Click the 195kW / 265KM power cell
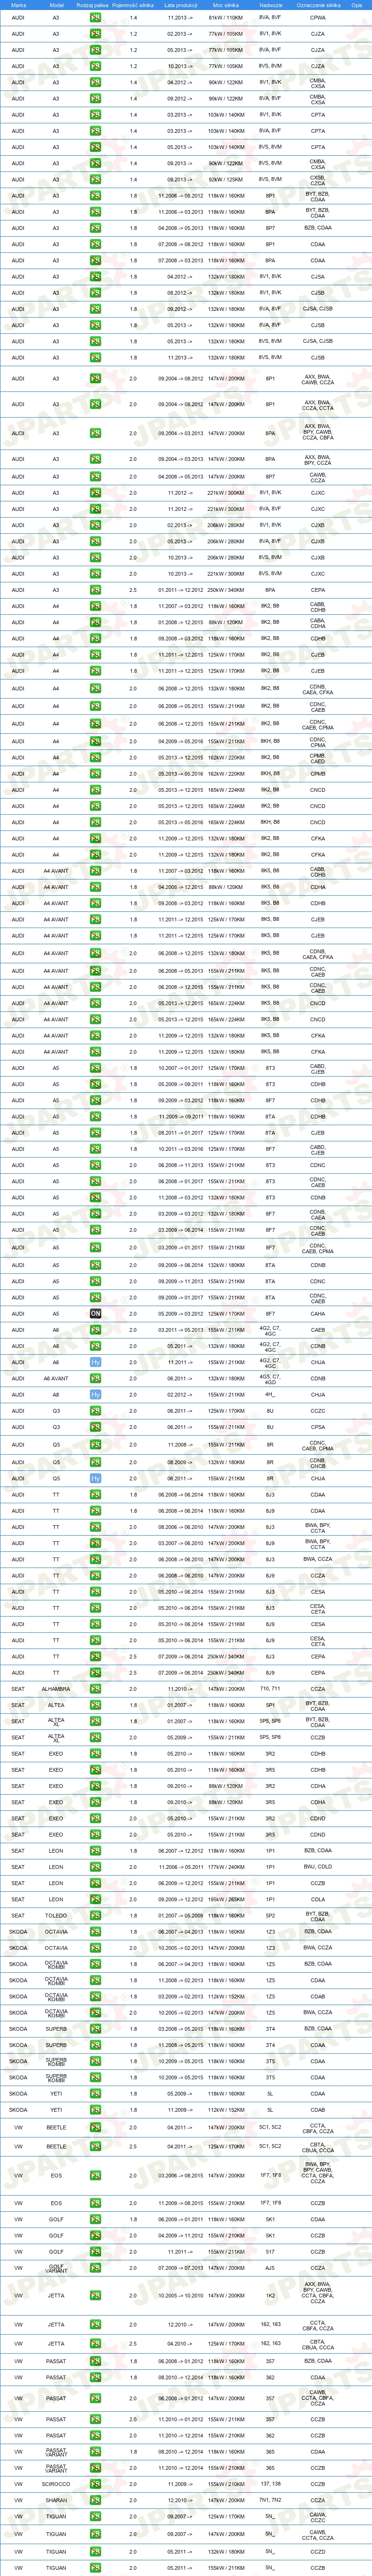The height and width of the screenshot is (2576, 372). (x=225, y=1899)
